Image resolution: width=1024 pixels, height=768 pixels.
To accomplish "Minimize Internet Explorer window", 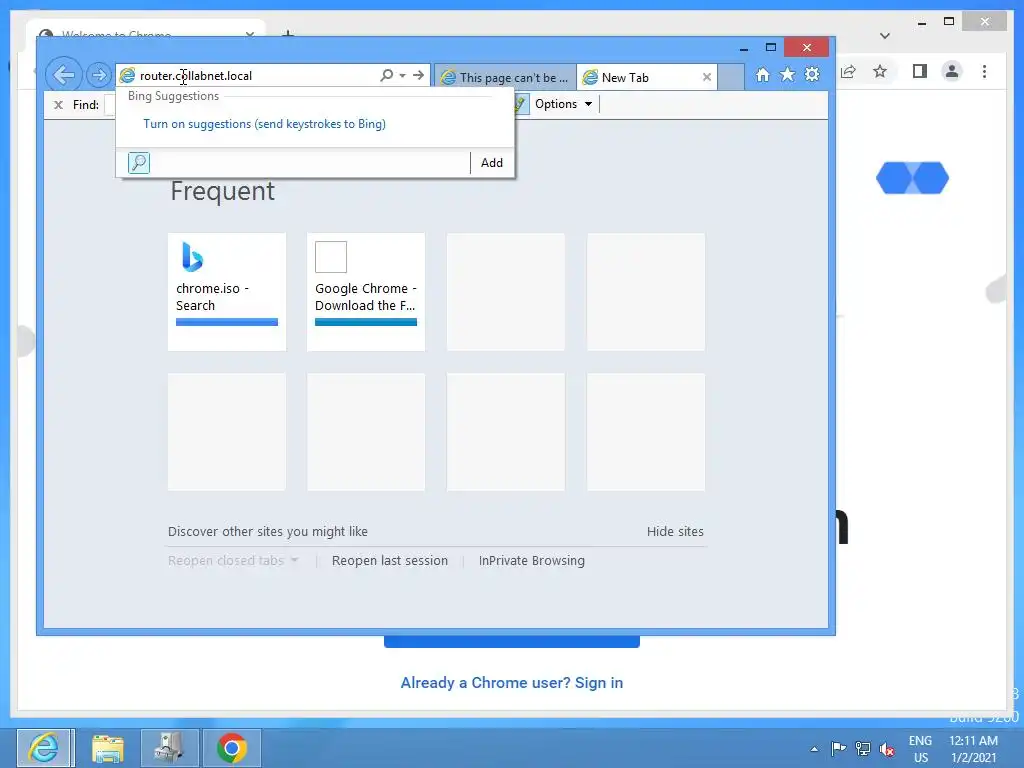I will [x=744, y=48].
